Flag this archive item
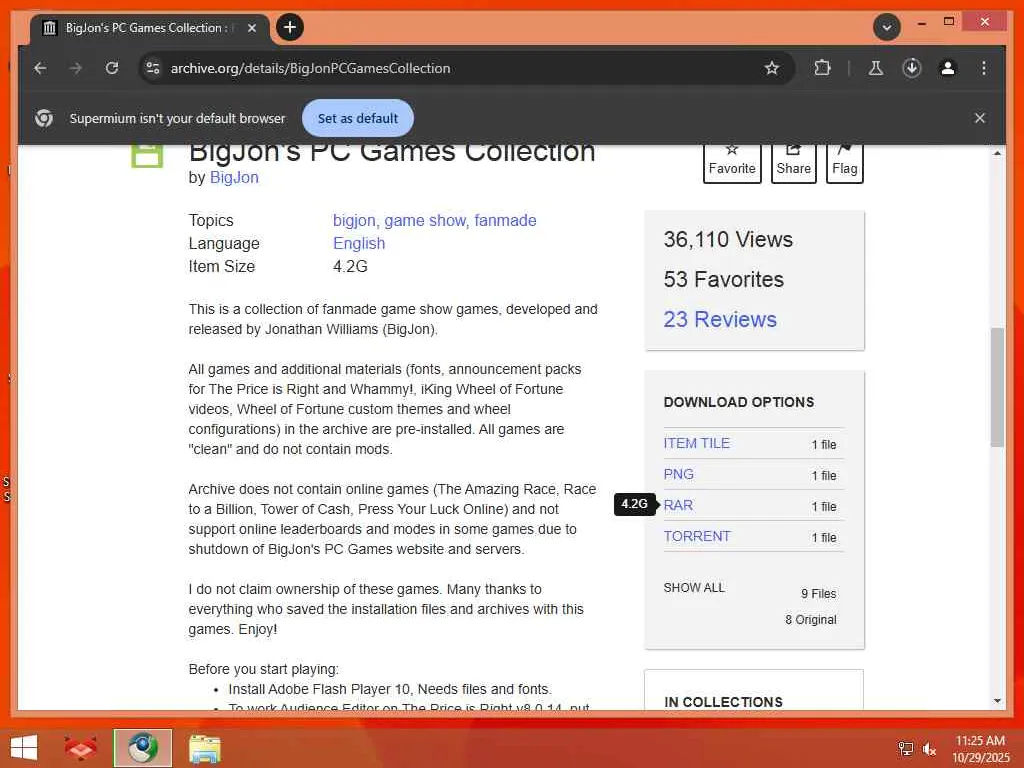1024x768 pixels. [x=844, y=163]
